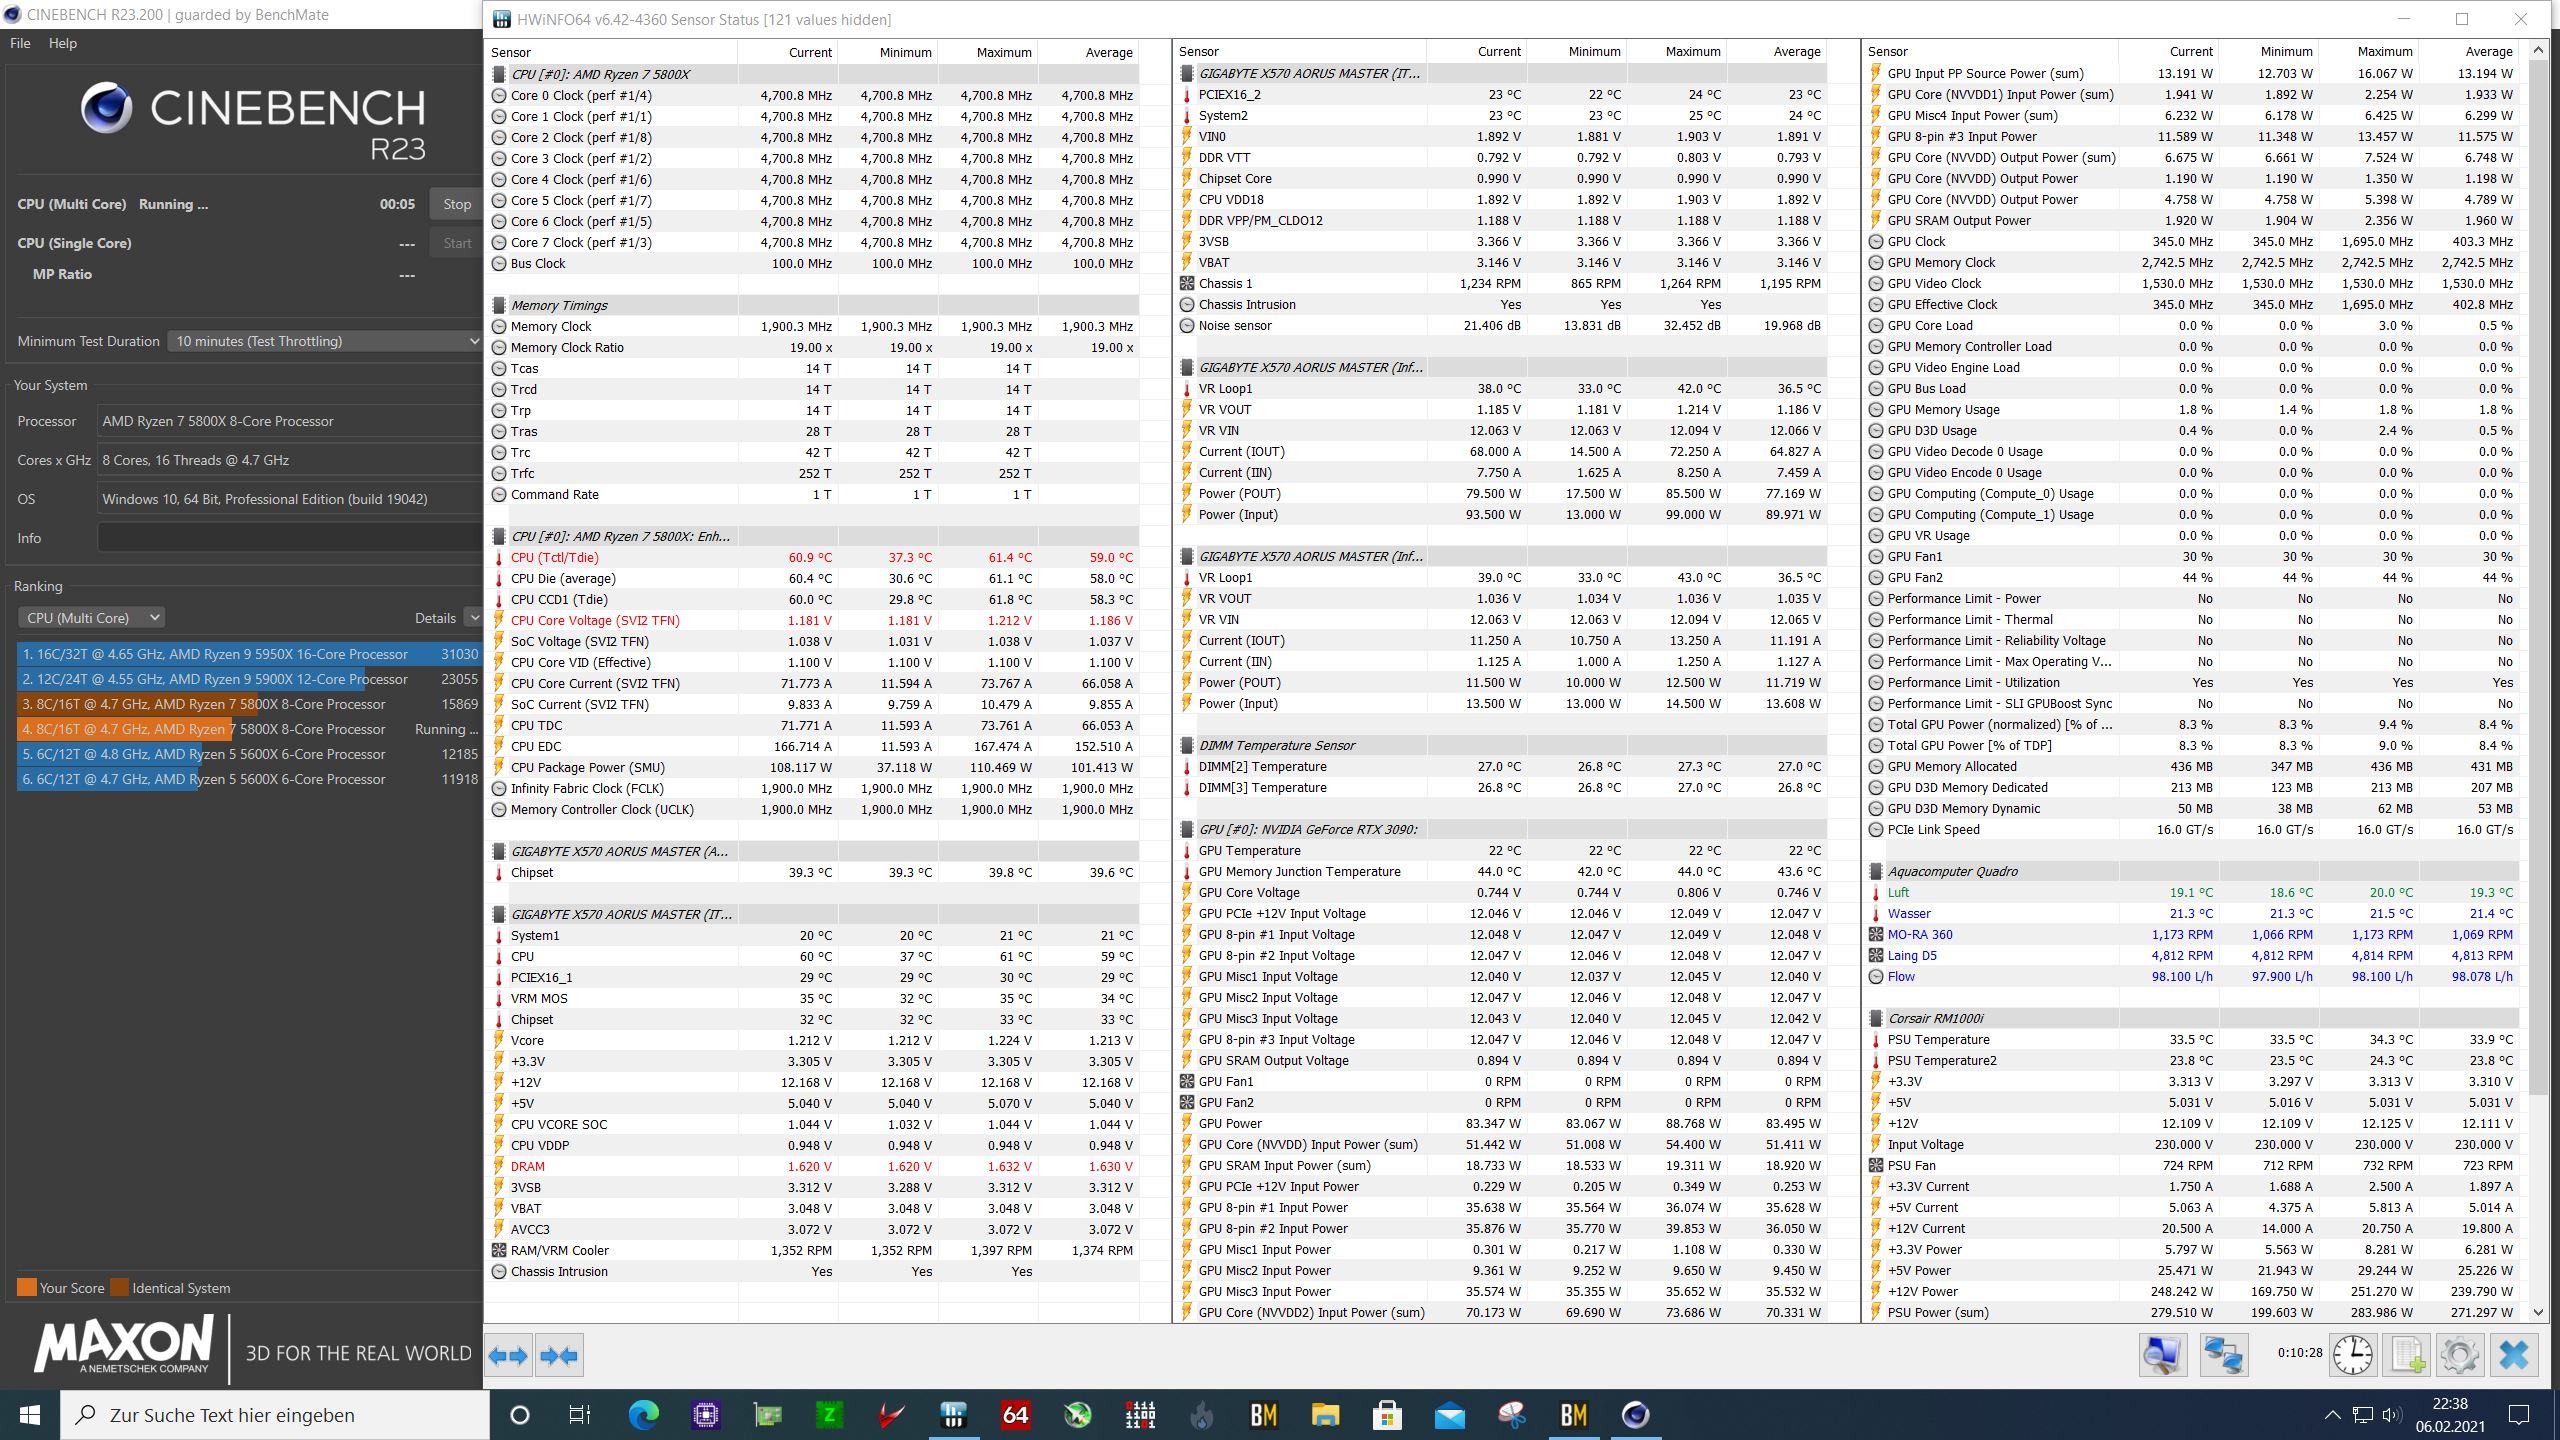Click the HWiNFO network sensors sharing icon
This screenshot has height=1440, width=2560.
(2224, 1356)
